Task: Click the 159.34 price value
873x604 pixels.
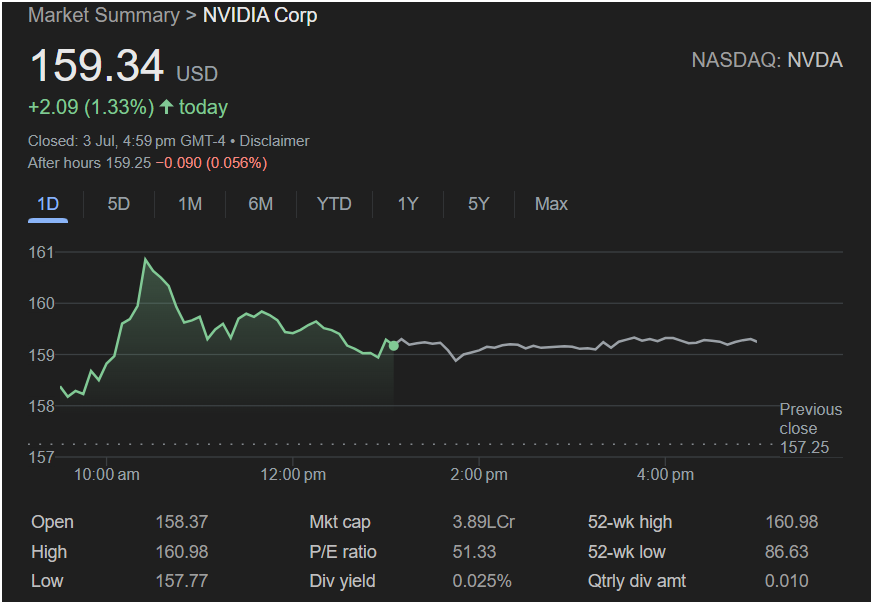Action: (x=97, y=66)
